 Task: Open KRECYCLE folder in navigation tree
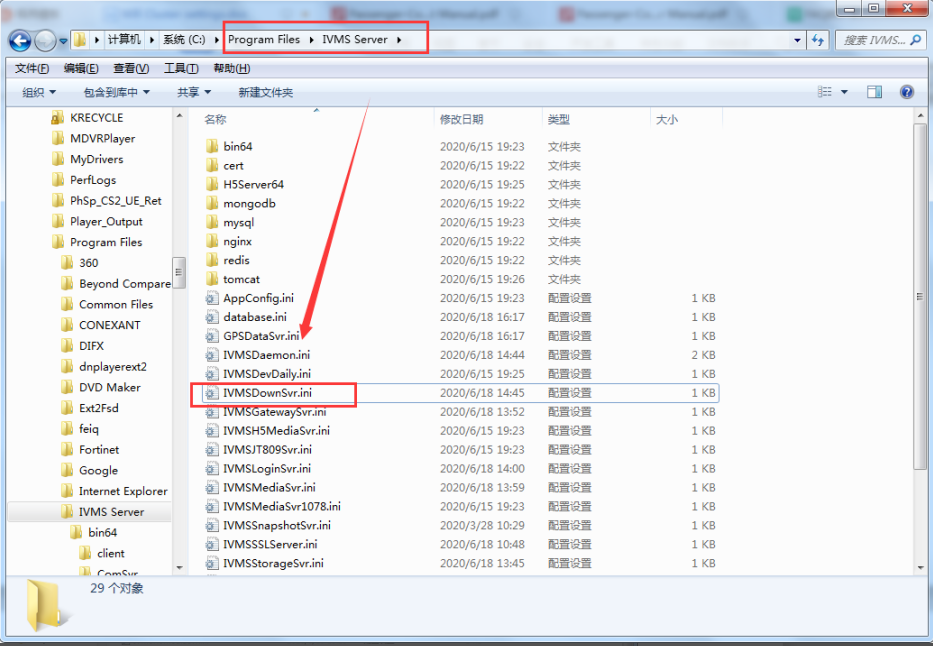[96, 118]
